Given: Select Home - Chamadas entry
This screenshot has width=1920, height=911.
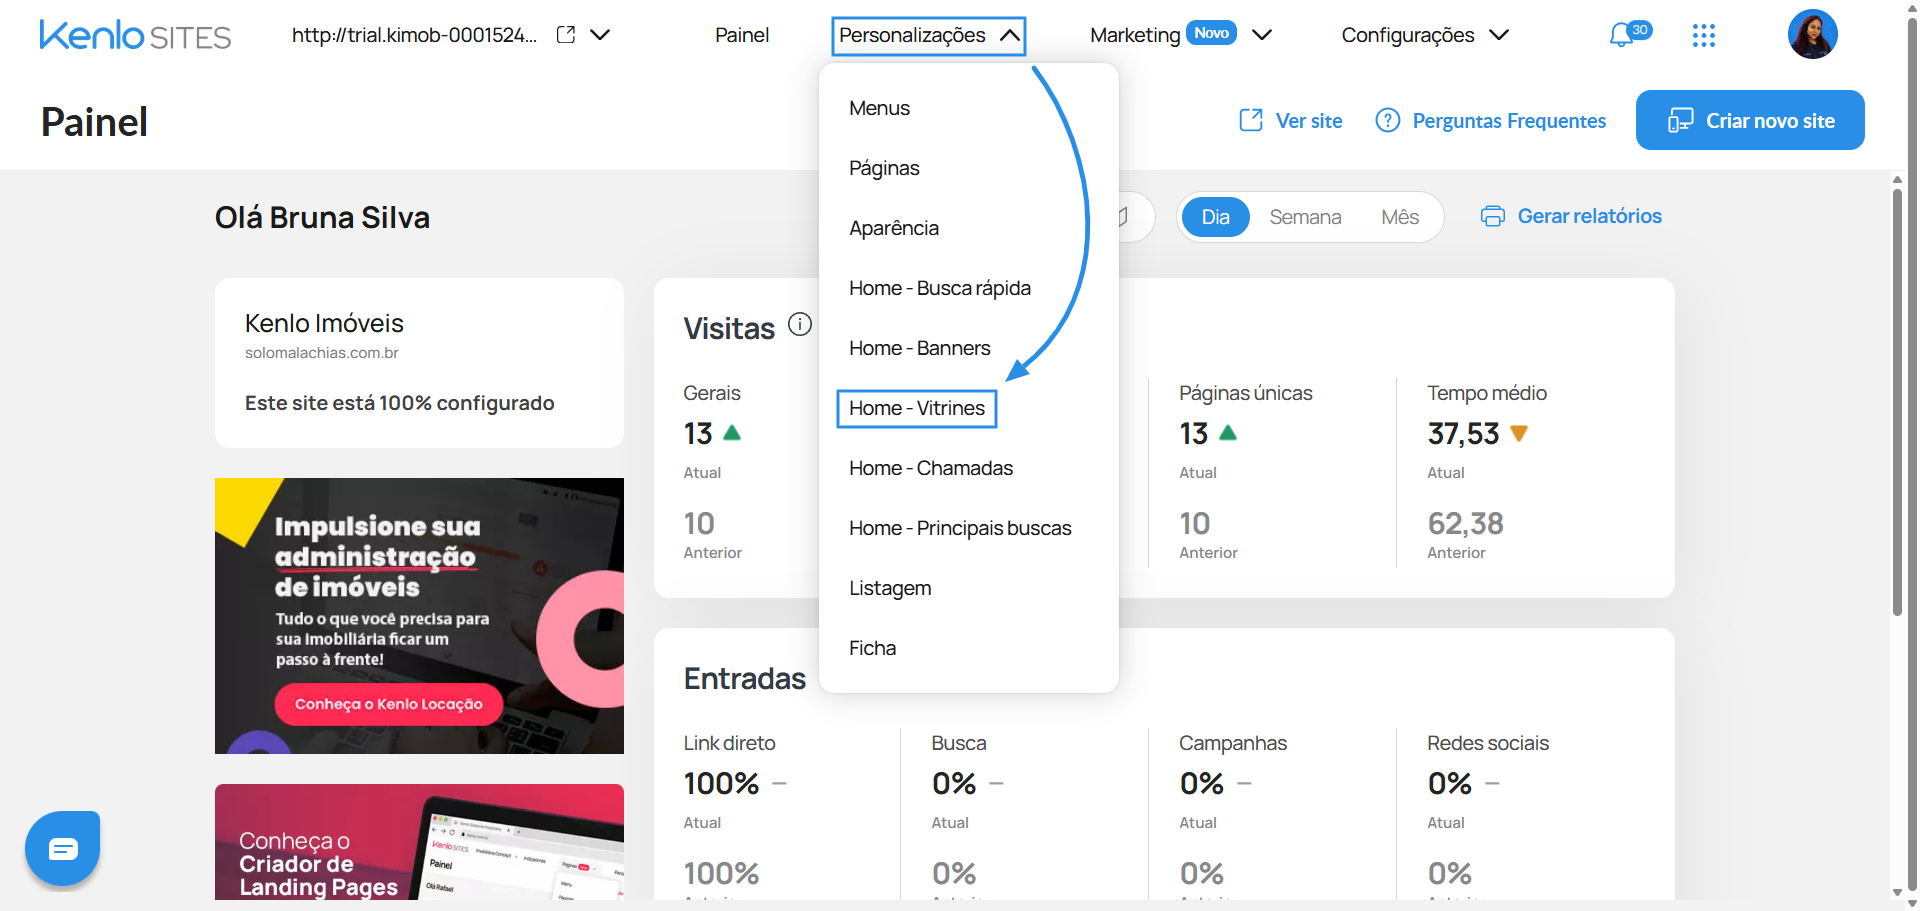Looking at the screenshot, I should point(931,468).
